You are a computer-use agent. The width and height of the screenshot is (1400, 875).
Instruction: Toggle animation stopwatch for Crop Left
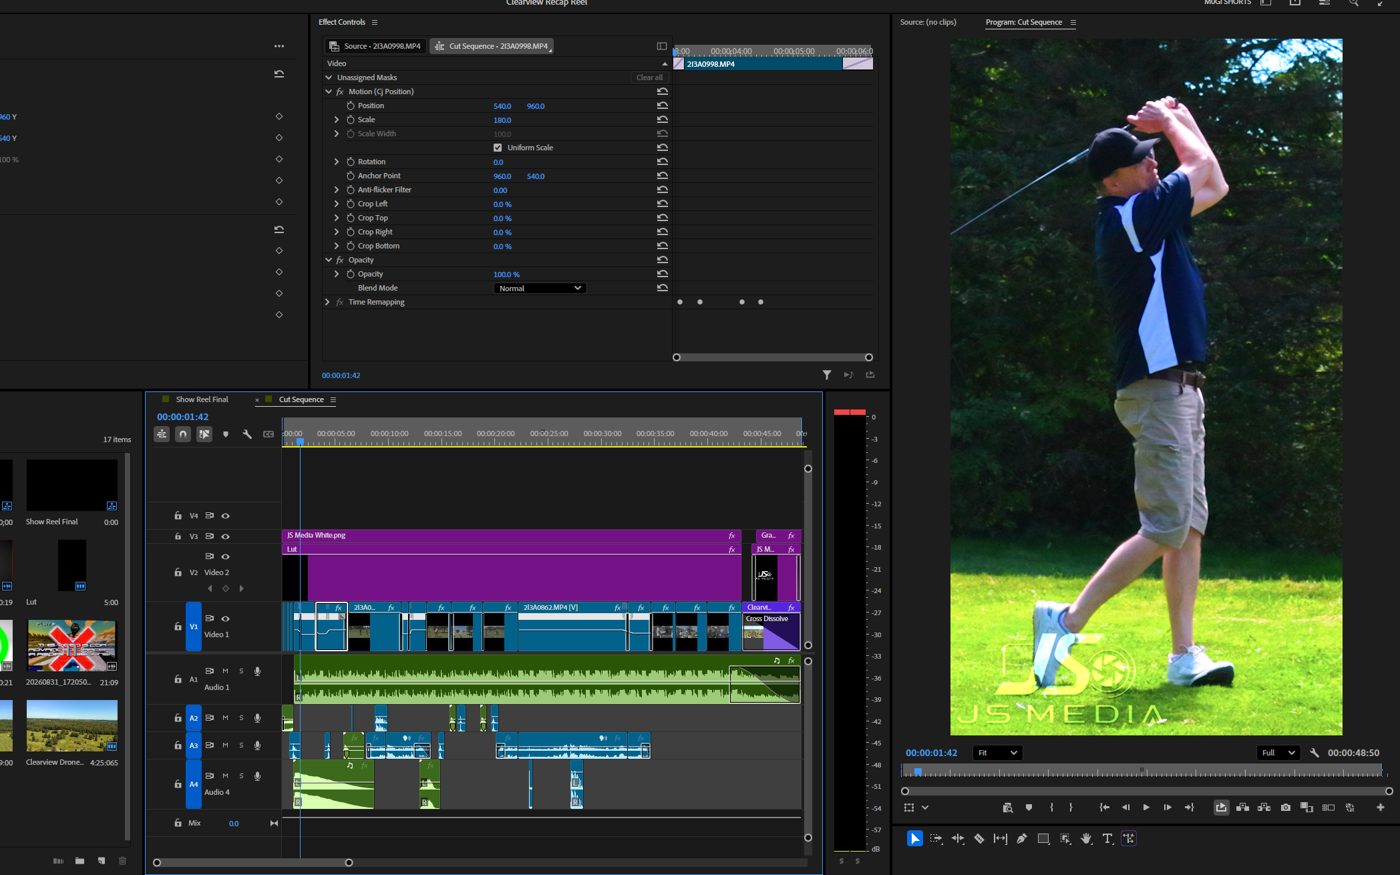(350, 203)
